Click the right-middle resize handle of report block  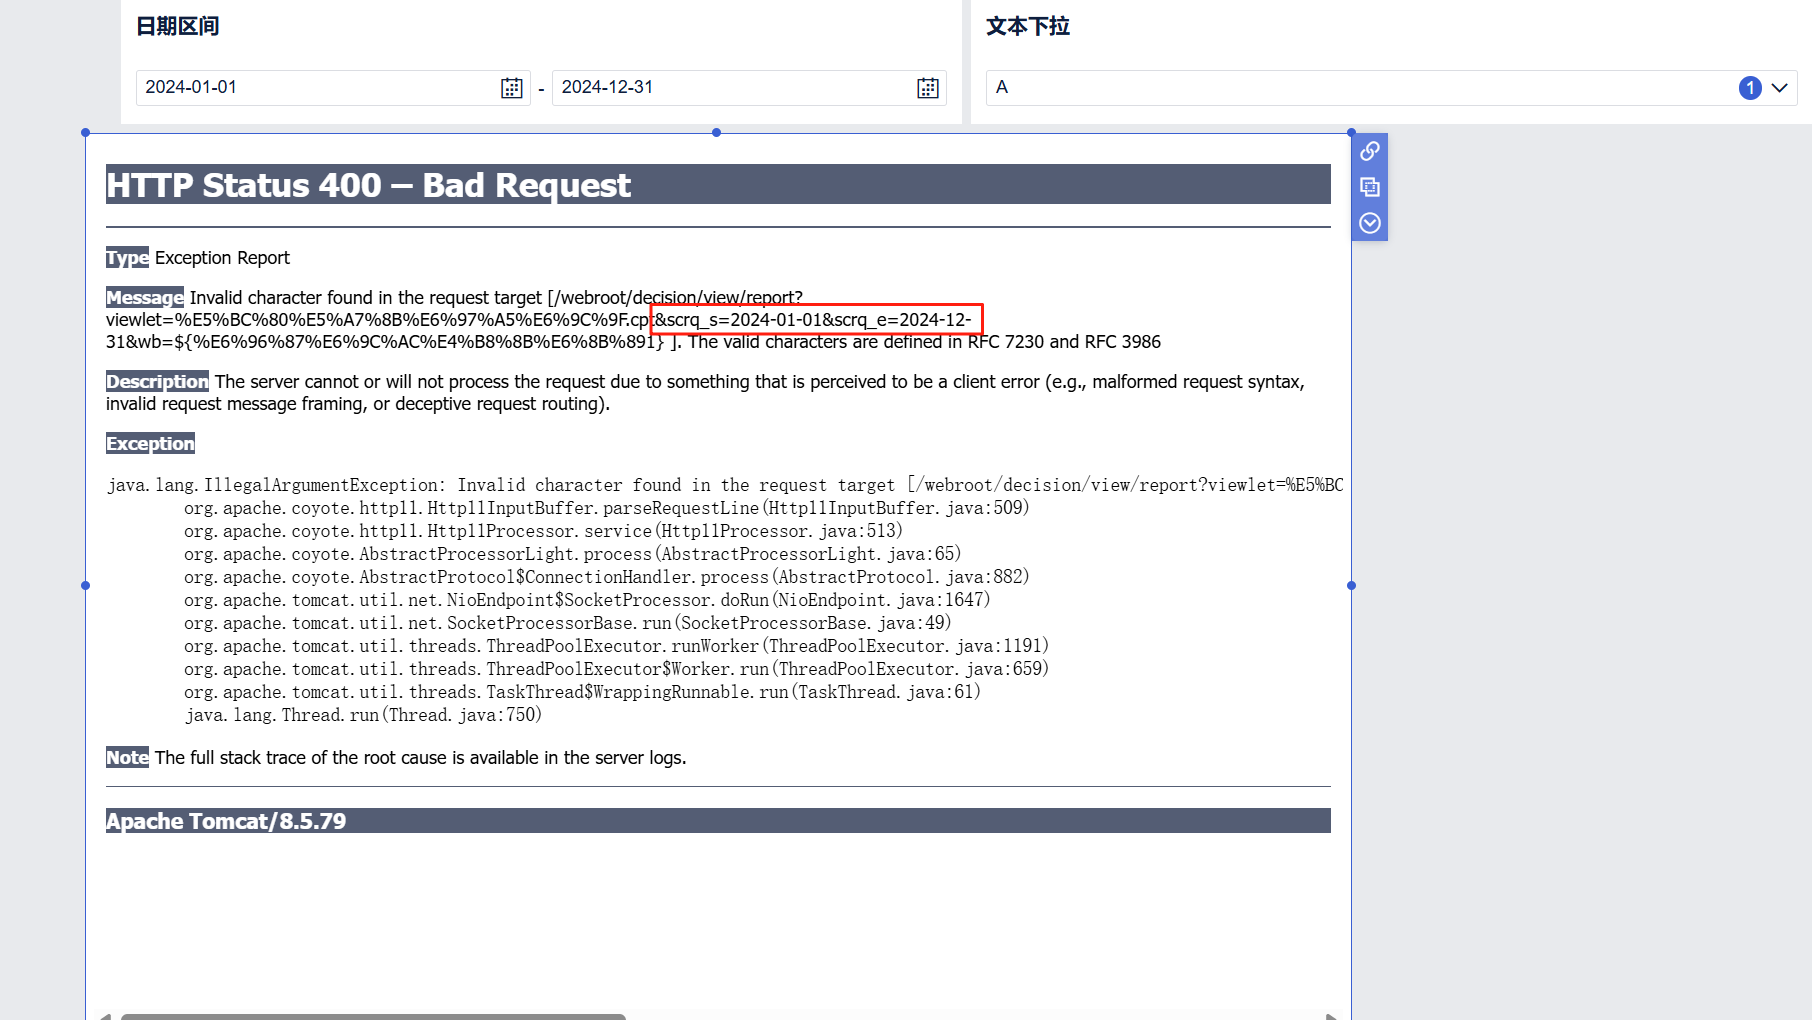1351,585
